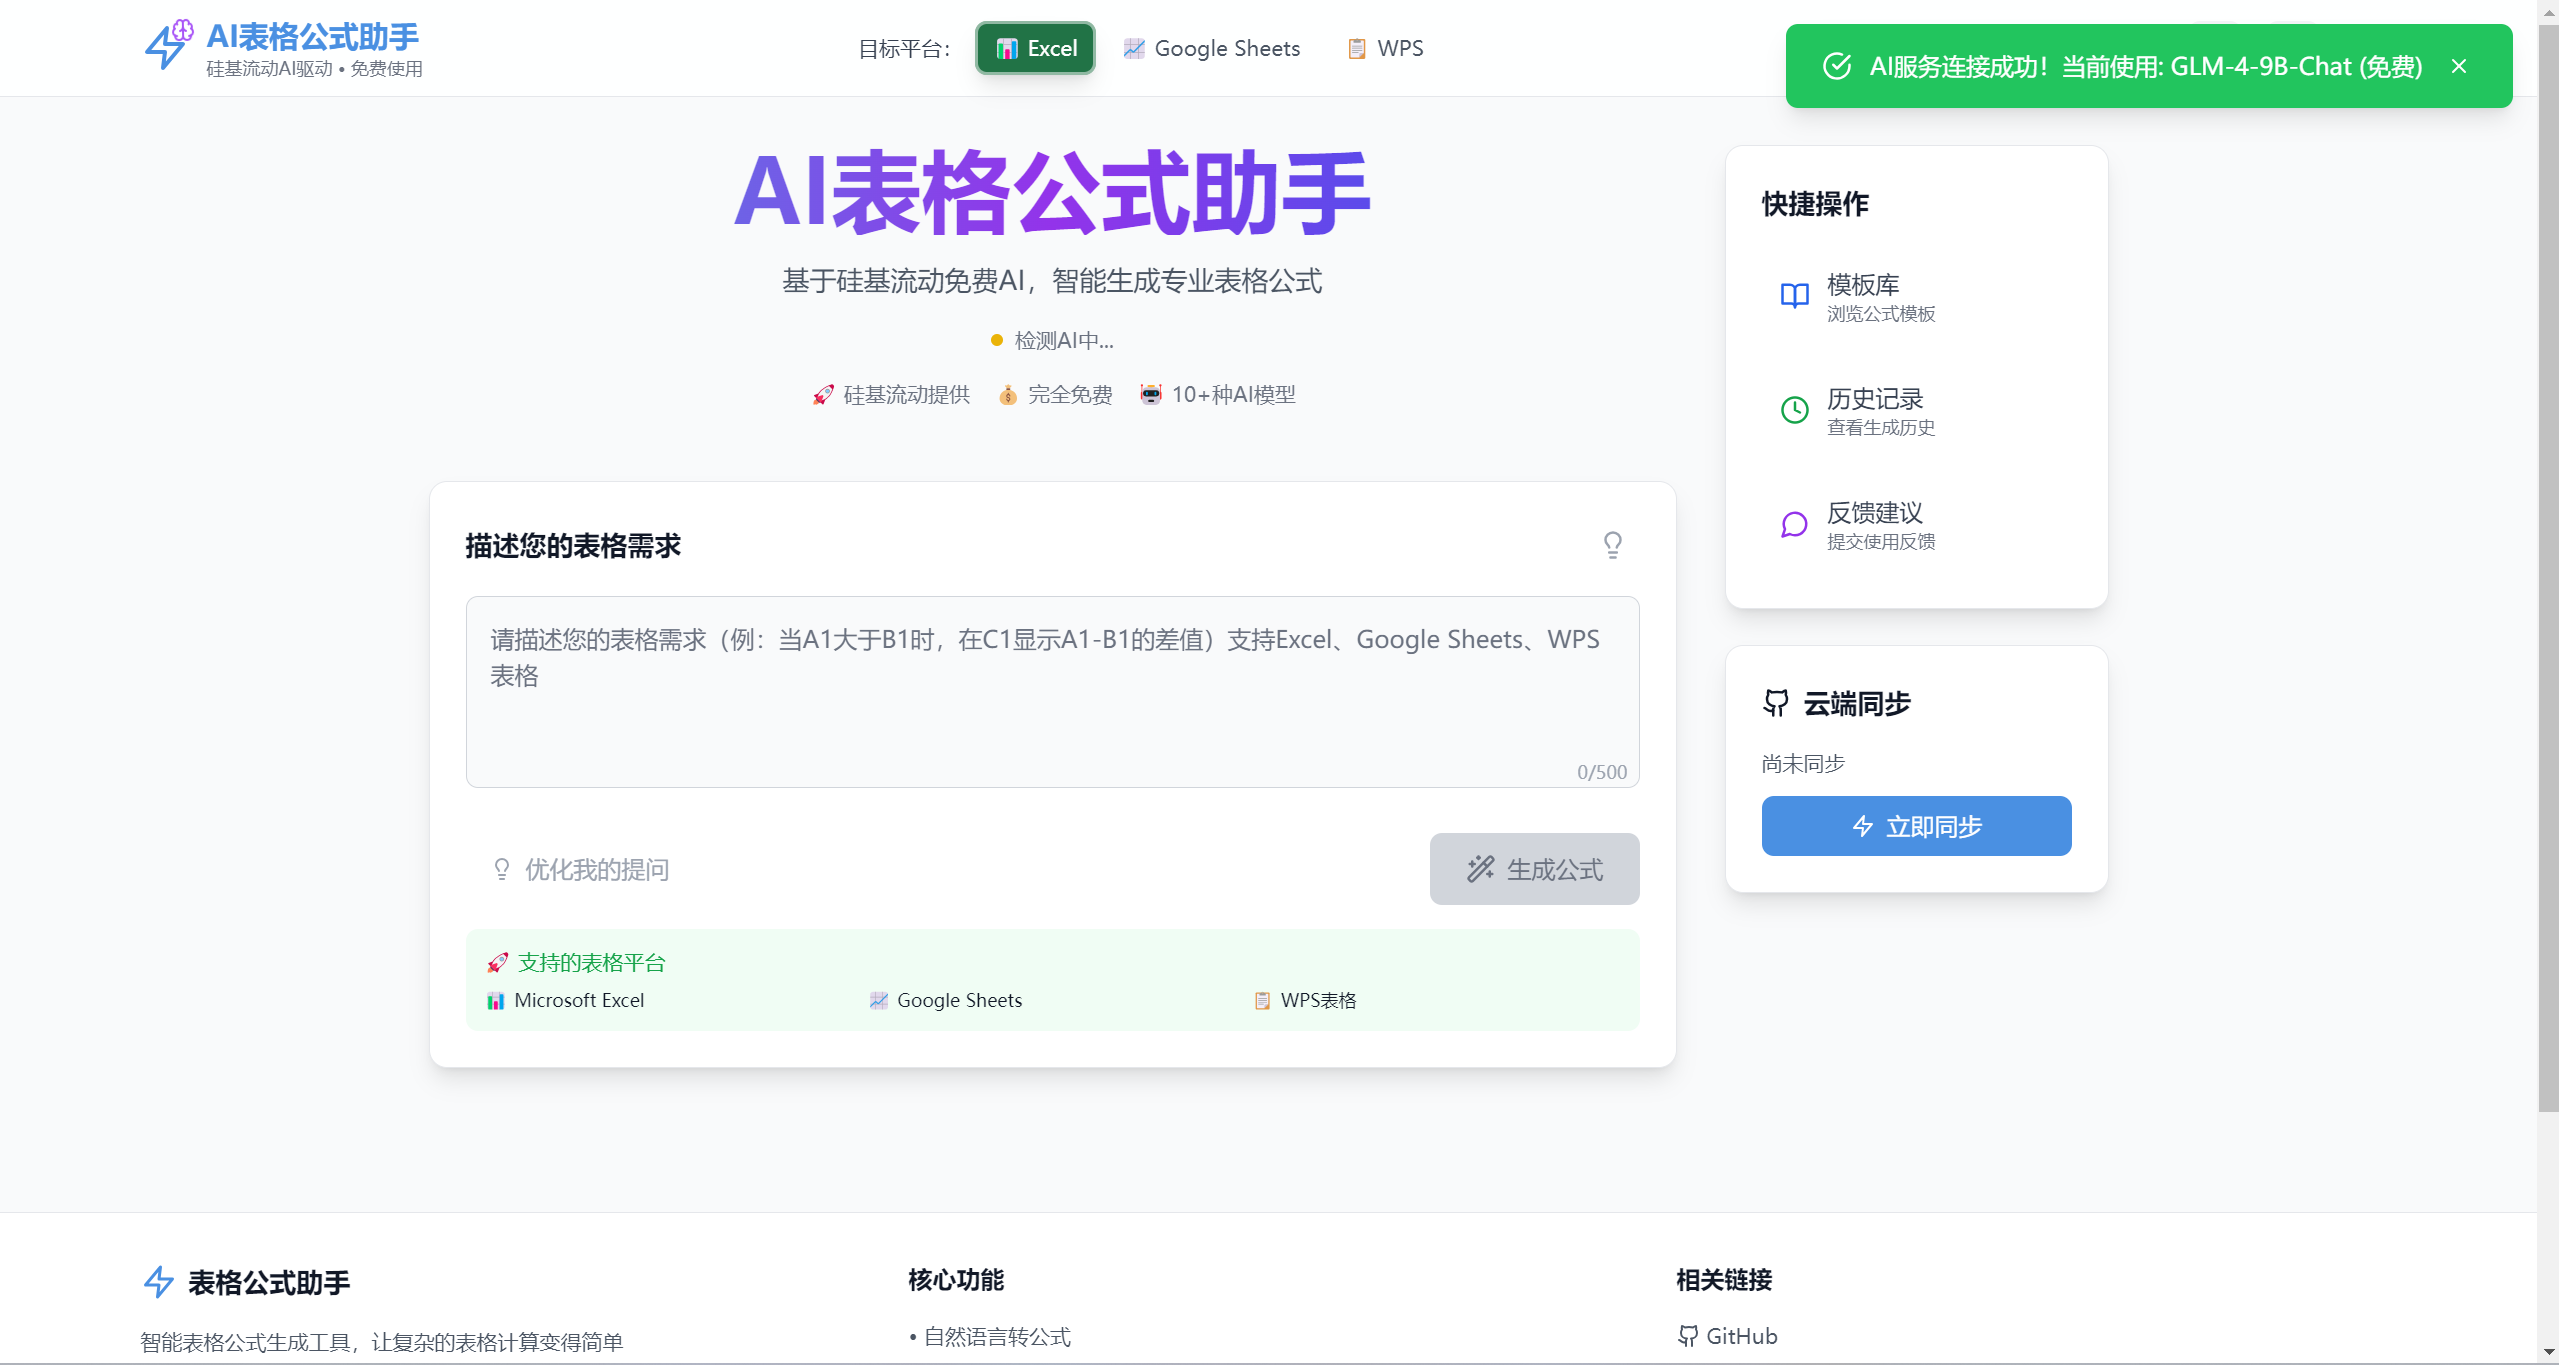Open the template library book icon
The image size is (2559, 1365).
coord(1794,296)
